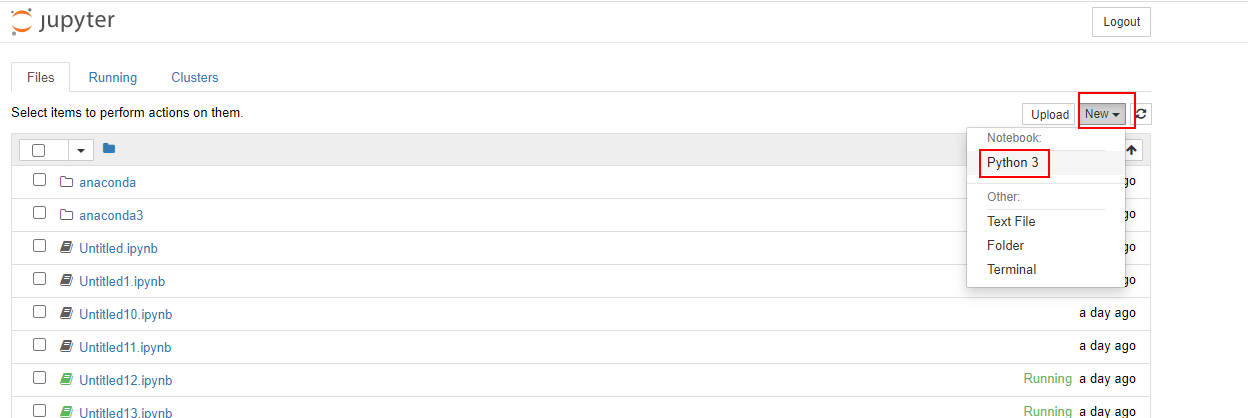Open the Untitled11.ipynb notebook link
This screenshot has height=418, width=1248.
(x=125, y=347)
